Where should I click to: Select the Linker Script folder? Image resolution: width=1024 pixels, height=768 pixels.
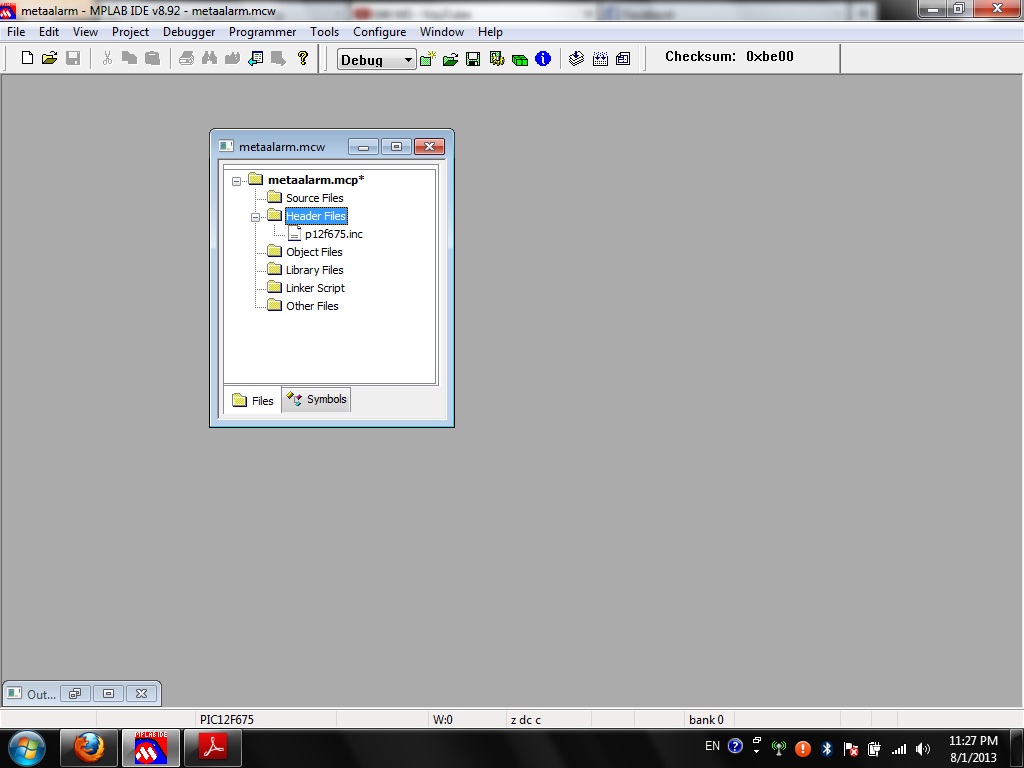click(315, 288)
